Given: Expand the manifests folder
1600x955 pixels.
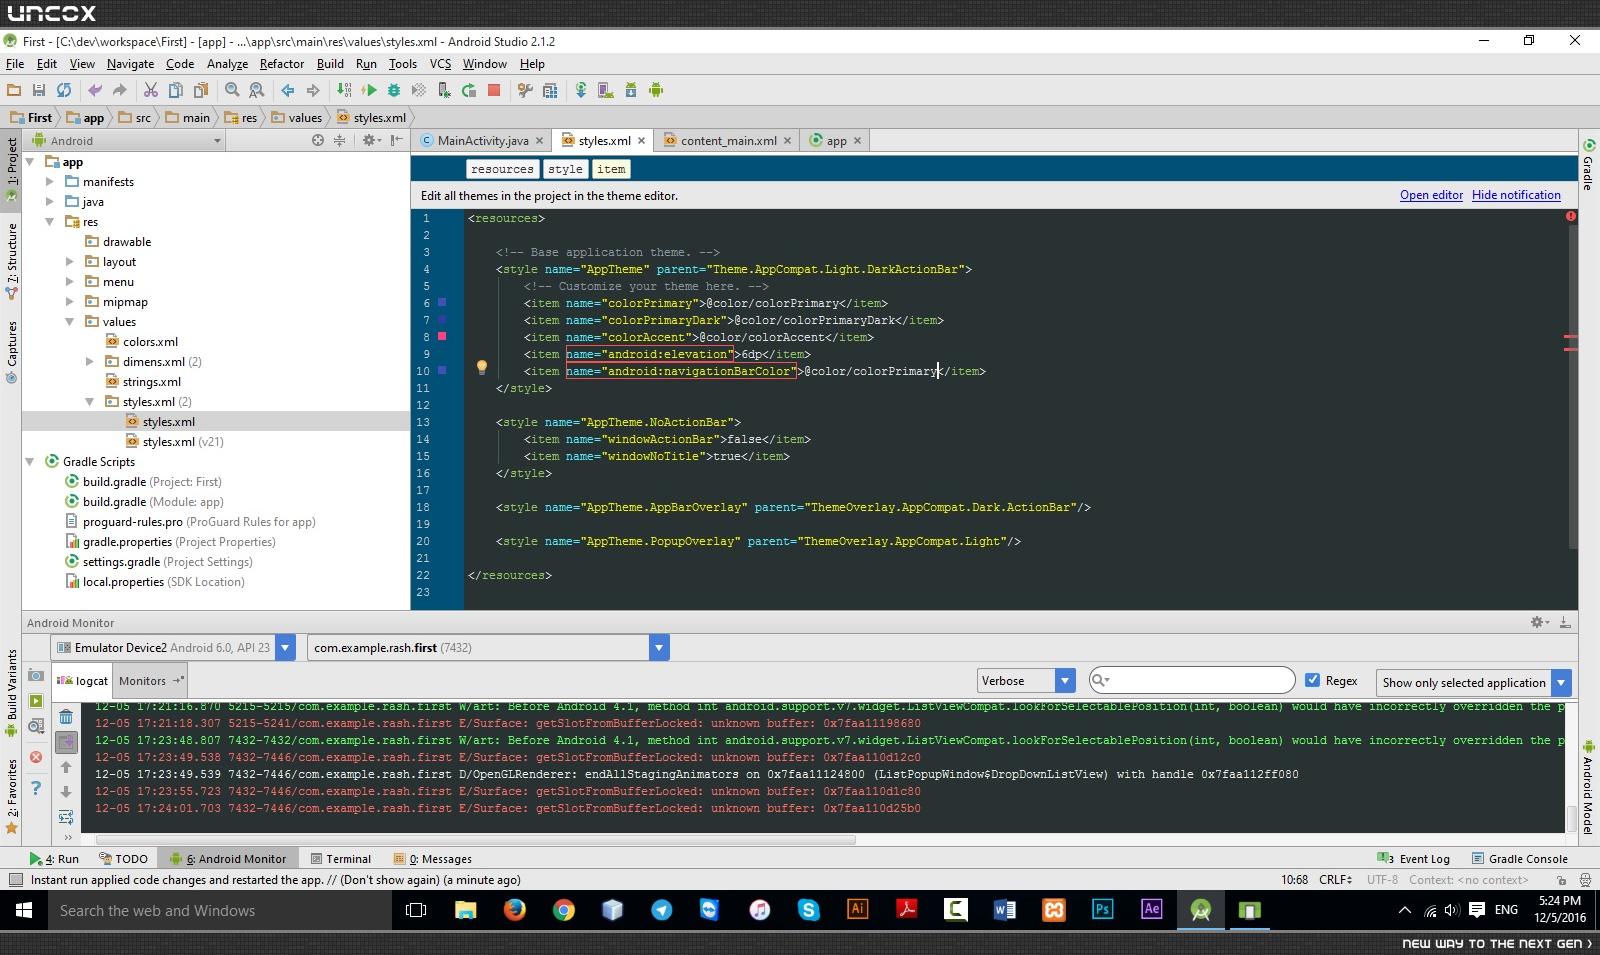Looking at the screenshot, I should (x=50, y=182).
